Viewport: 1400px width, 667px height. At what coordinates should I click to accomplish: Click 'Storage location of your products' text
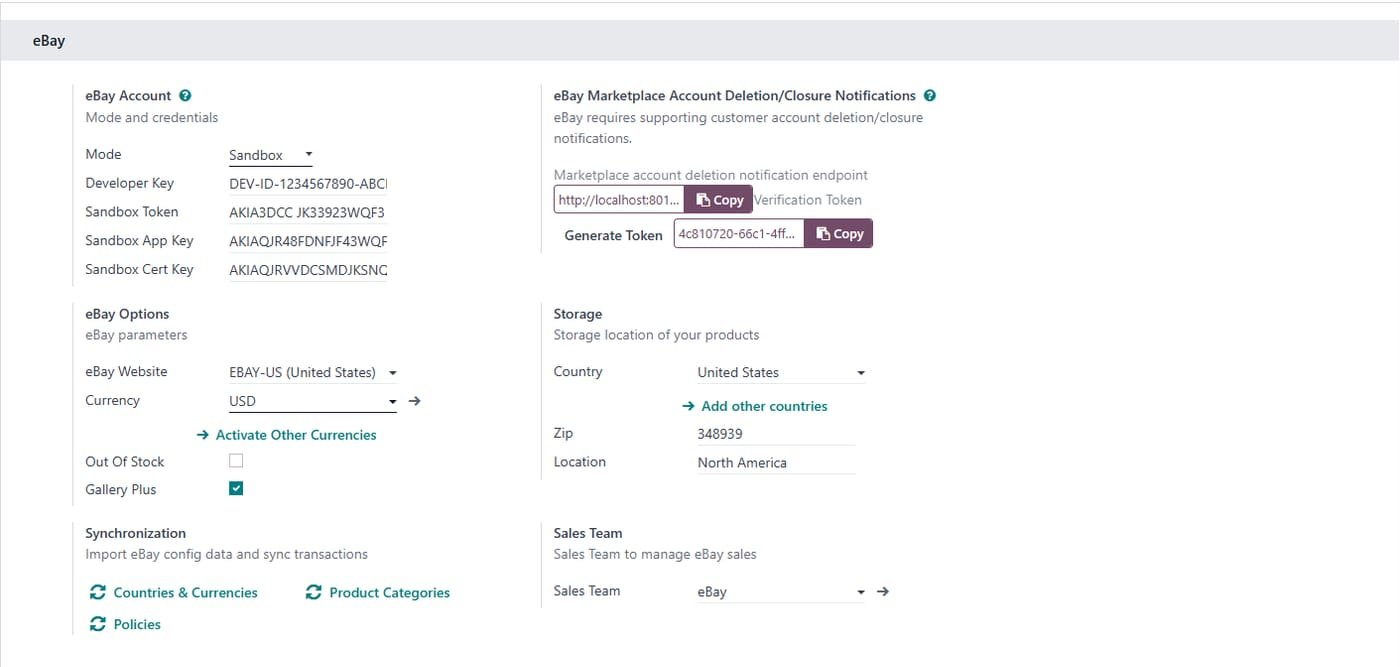point(657,335)
